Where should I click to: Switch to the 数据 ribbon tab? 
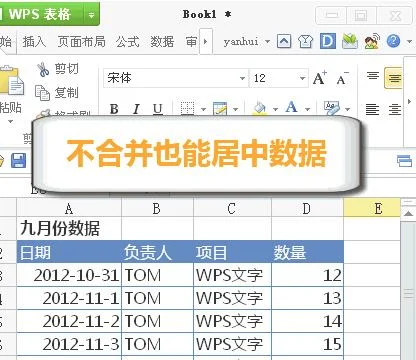point(162,42)
